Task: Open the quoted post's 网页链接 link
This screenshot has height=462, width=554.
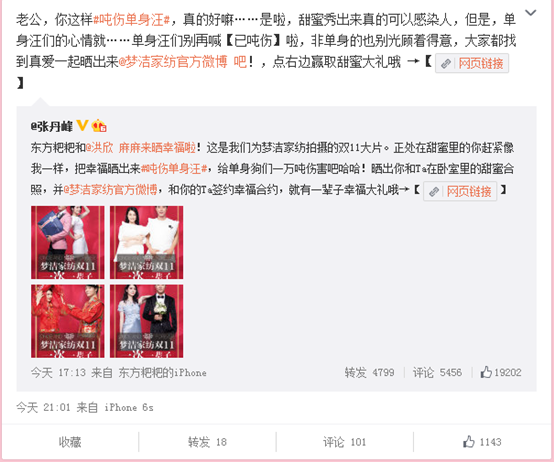Action: [x=460, y=191]
